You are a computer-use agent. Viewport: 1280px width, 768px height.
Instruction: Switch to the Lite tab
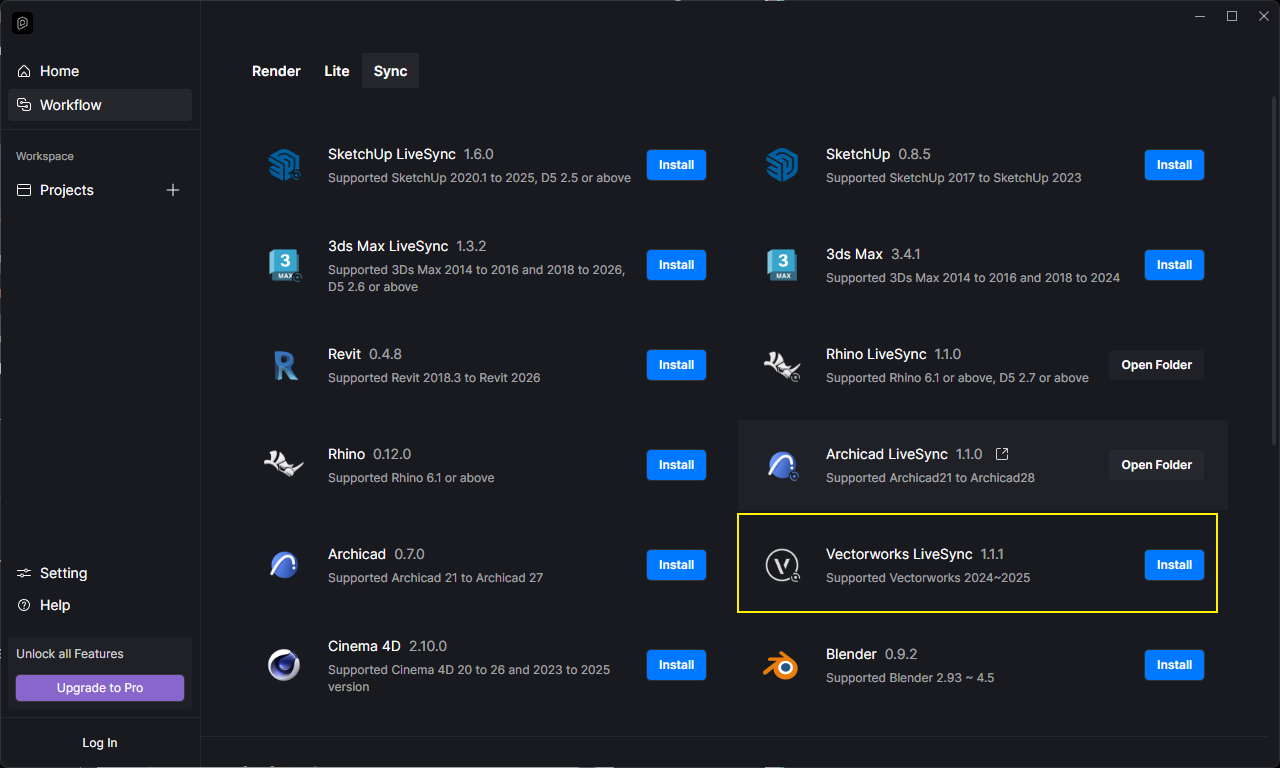coord(337,71)
